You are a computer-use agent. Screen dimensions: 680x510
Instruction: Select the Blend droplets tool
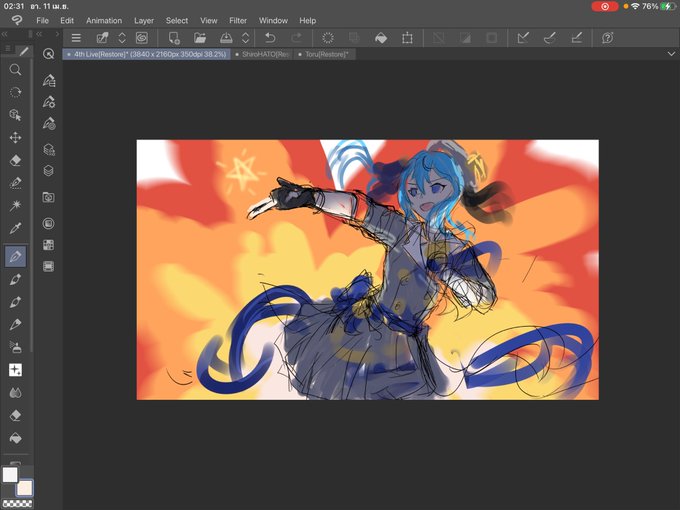point(15,393)
